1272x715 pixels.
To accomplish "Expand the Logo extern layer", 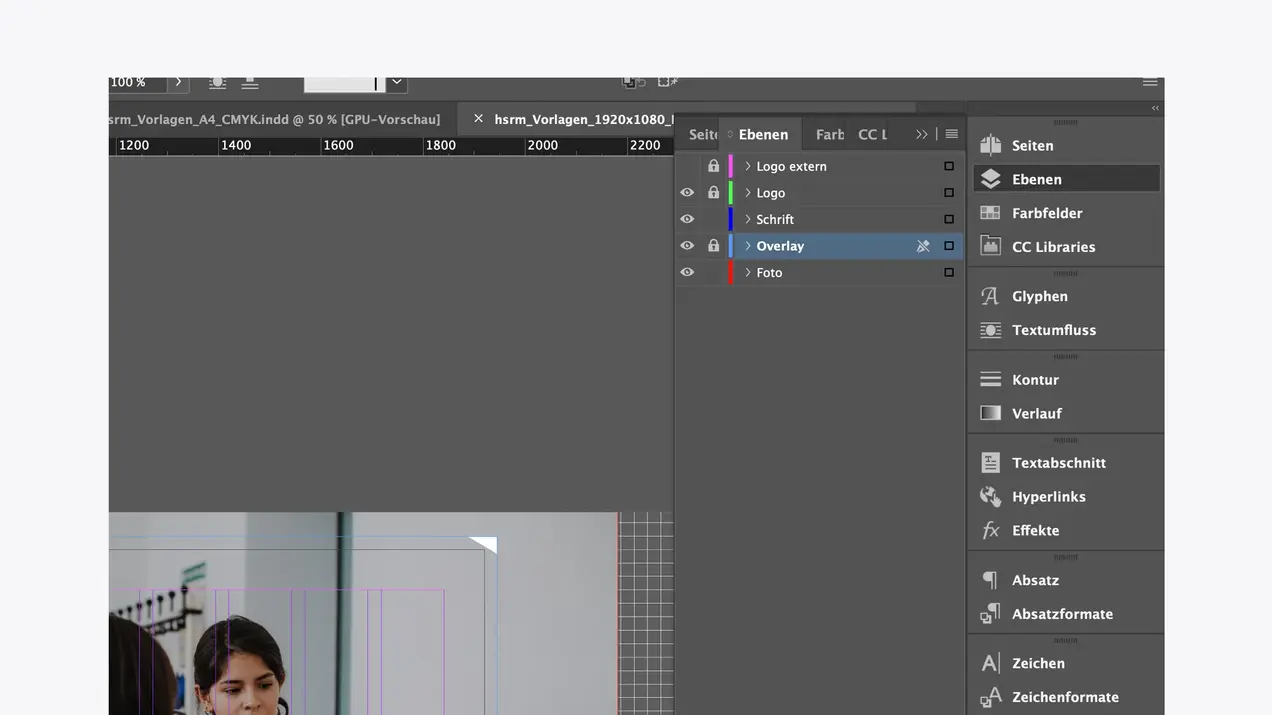I will tap(746, 166).
